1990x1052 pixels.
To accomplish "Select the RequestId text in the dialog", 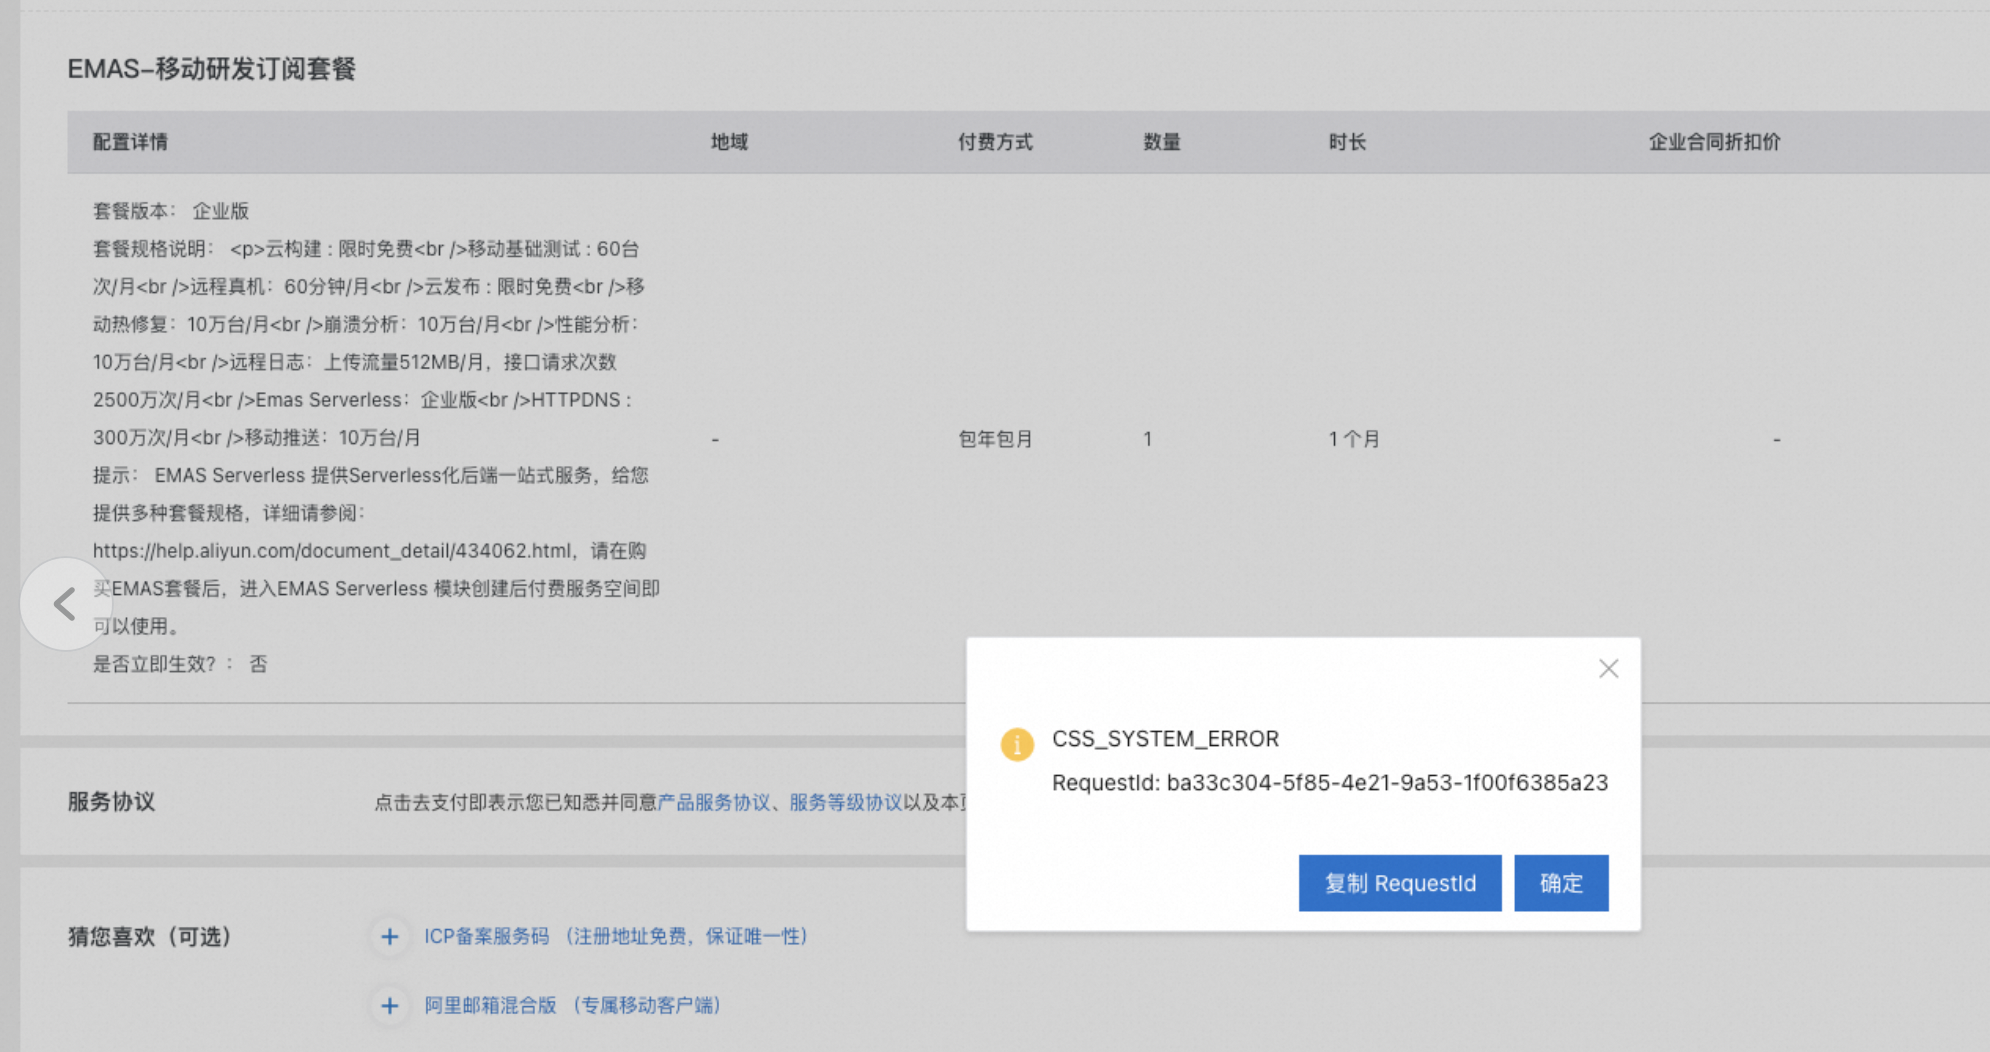I will click(x=1330, y=783).
